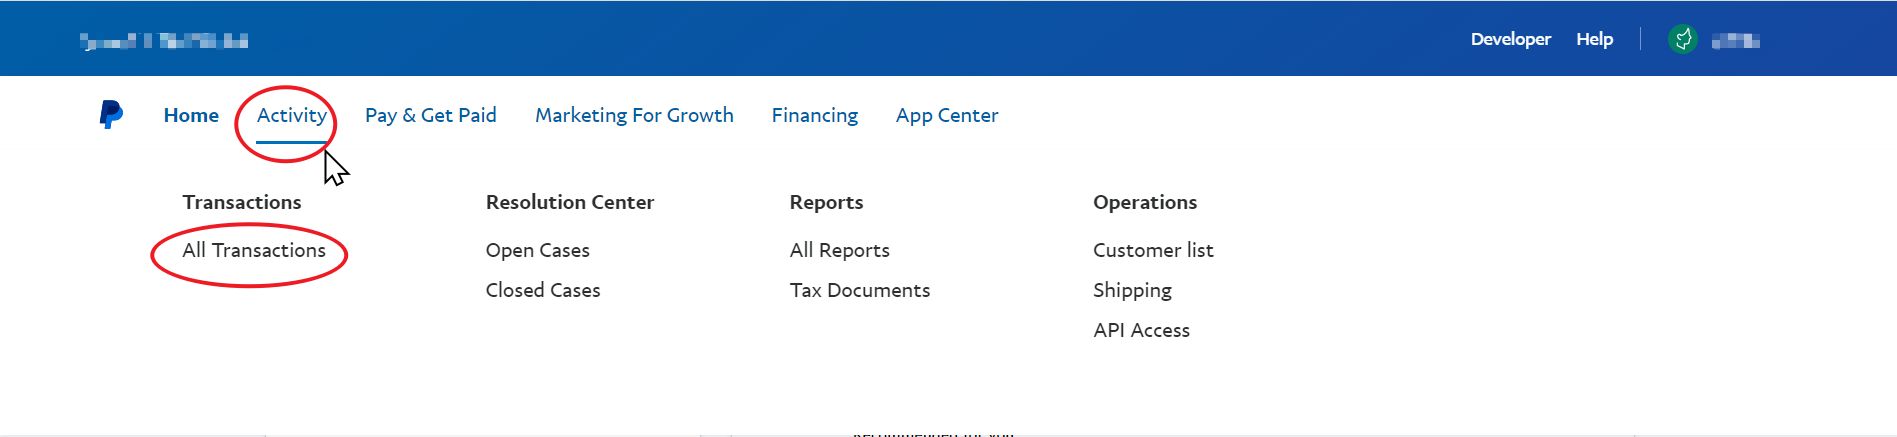
Task: Go to the Home tab
Action: pos(191,115)
